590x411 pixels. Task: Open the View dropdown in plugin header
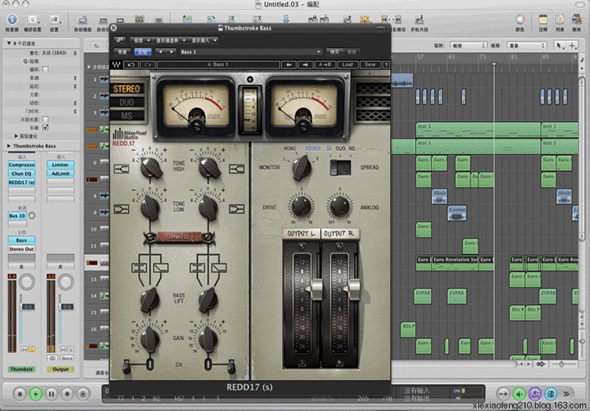(x=141, y=40)
